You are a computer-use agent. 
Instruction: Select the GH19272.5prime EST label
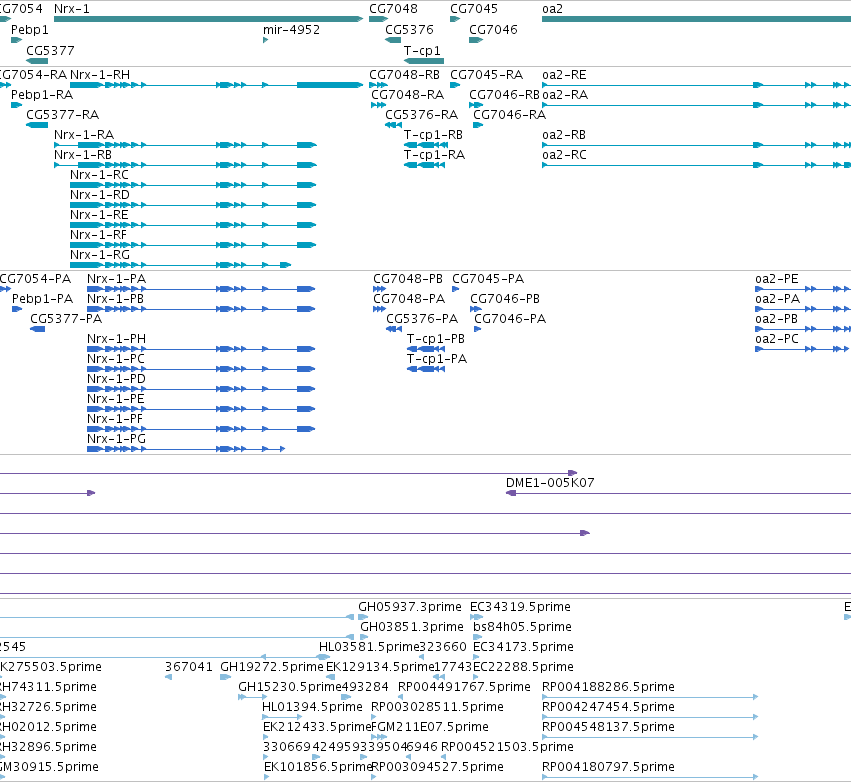pyautogui.click(x=272, y=667)
